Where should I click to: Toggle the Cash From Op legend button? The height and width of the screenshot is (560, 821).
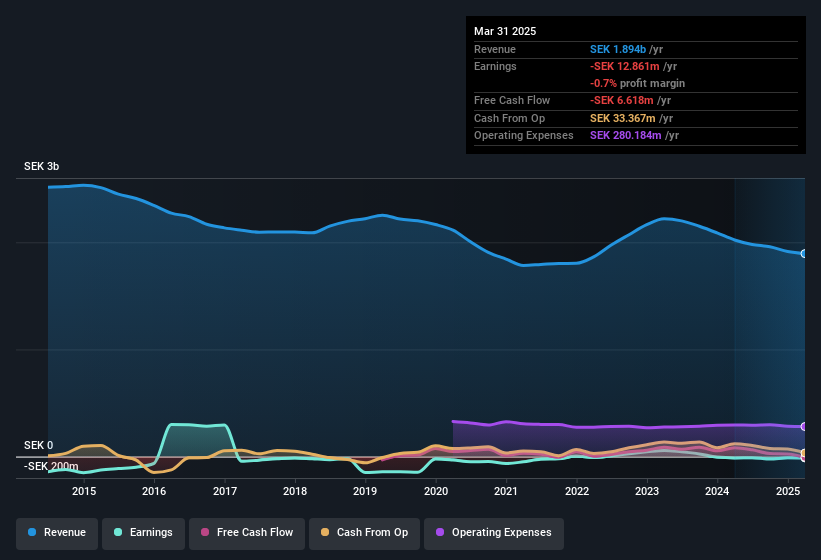(x=364, y=533)
